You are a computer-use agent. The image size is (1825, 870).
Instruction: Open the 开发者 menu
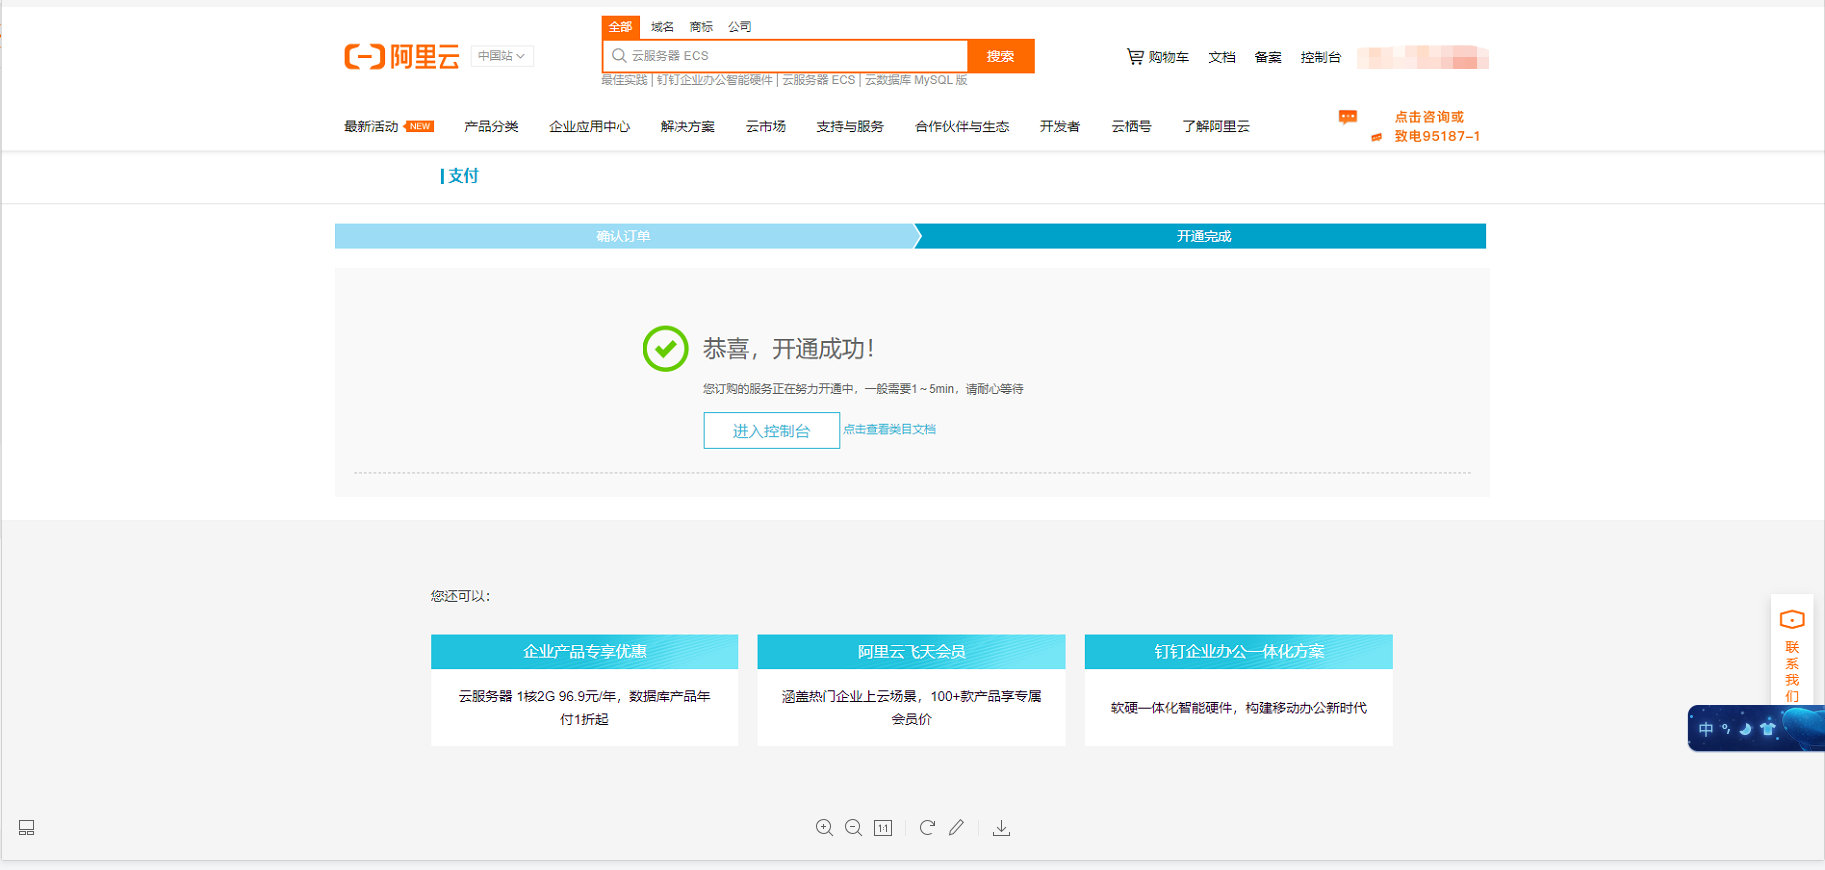(x=1060, y=126)
